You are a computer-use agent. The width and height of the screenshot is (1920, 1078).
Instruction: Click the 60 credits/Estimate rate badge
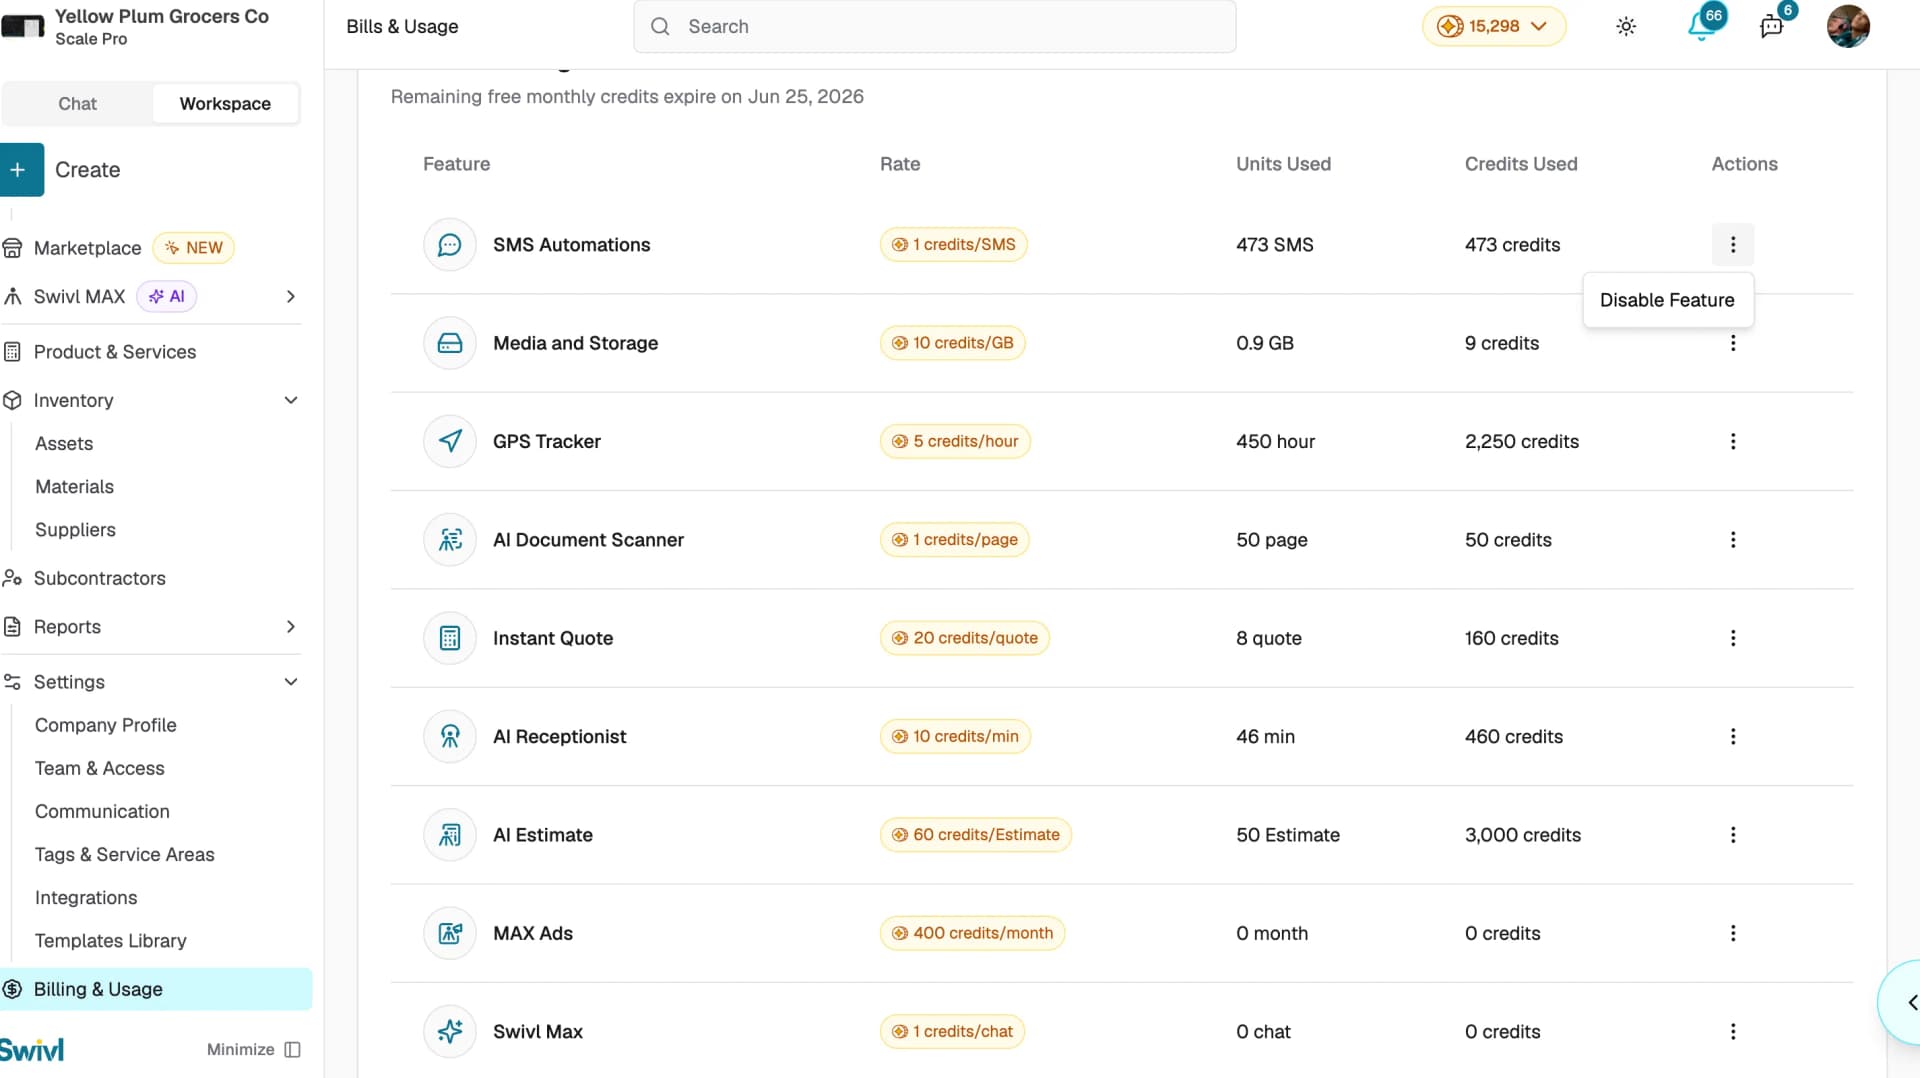coord(975,835)
